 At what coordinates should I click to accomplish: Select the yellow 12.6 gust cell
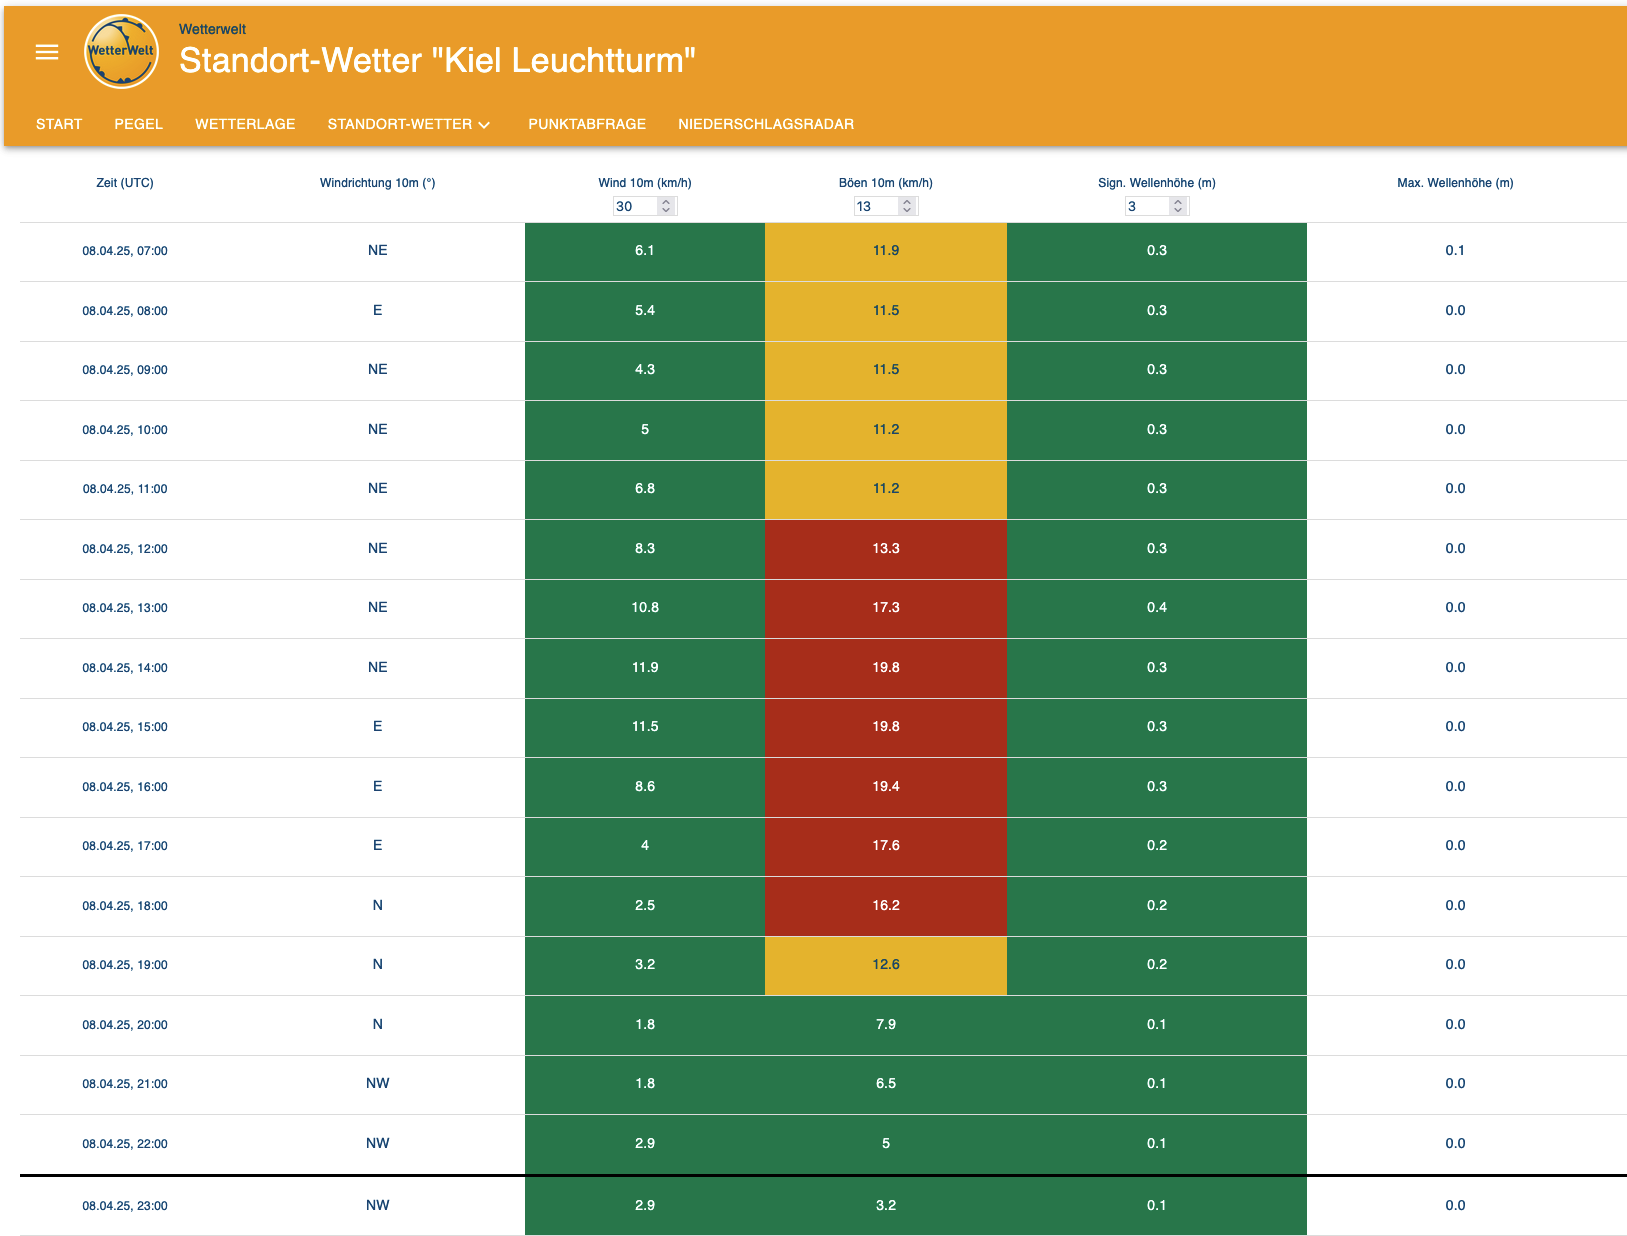(885, 965)
